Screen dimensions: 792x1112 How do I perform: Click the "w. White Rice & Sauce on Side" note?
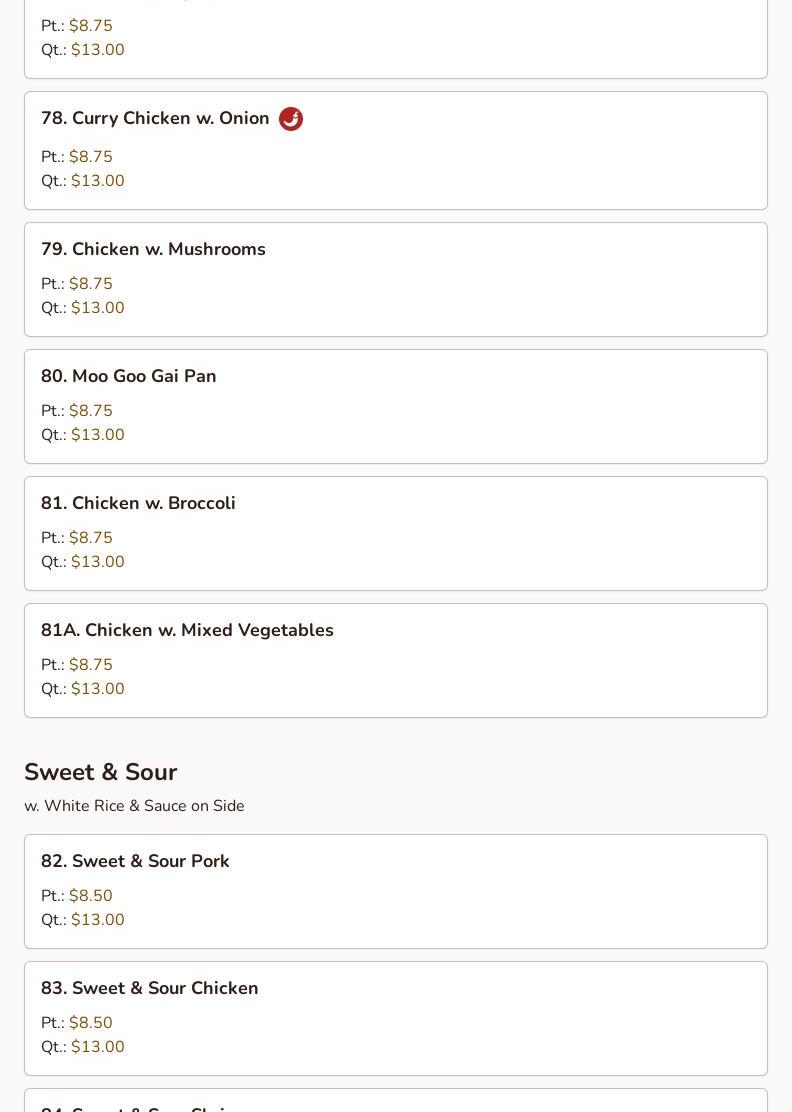pos(134,806)
